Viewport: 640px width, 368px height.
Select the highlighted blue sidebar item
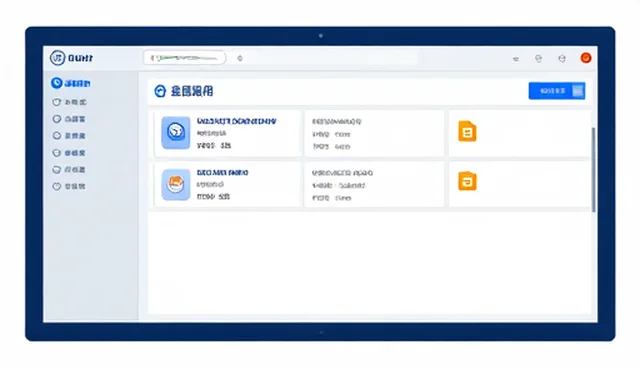click(71, 83)
